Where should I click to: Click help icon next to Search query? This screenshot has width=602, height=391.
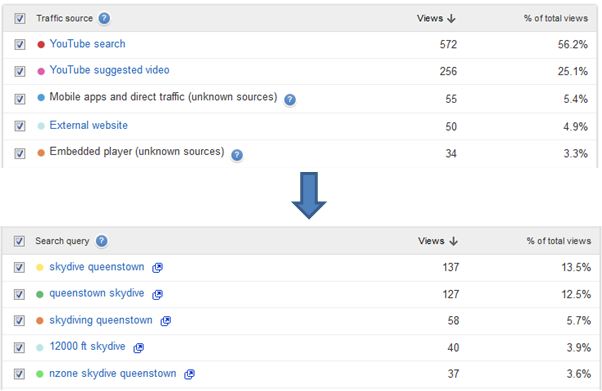coord(101,241)
